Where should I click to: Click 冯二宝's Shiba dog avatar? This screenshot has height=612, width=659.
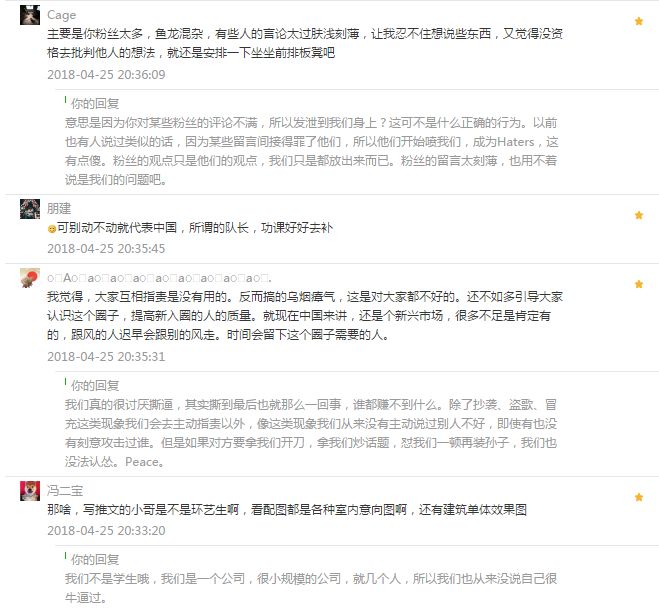30,491
